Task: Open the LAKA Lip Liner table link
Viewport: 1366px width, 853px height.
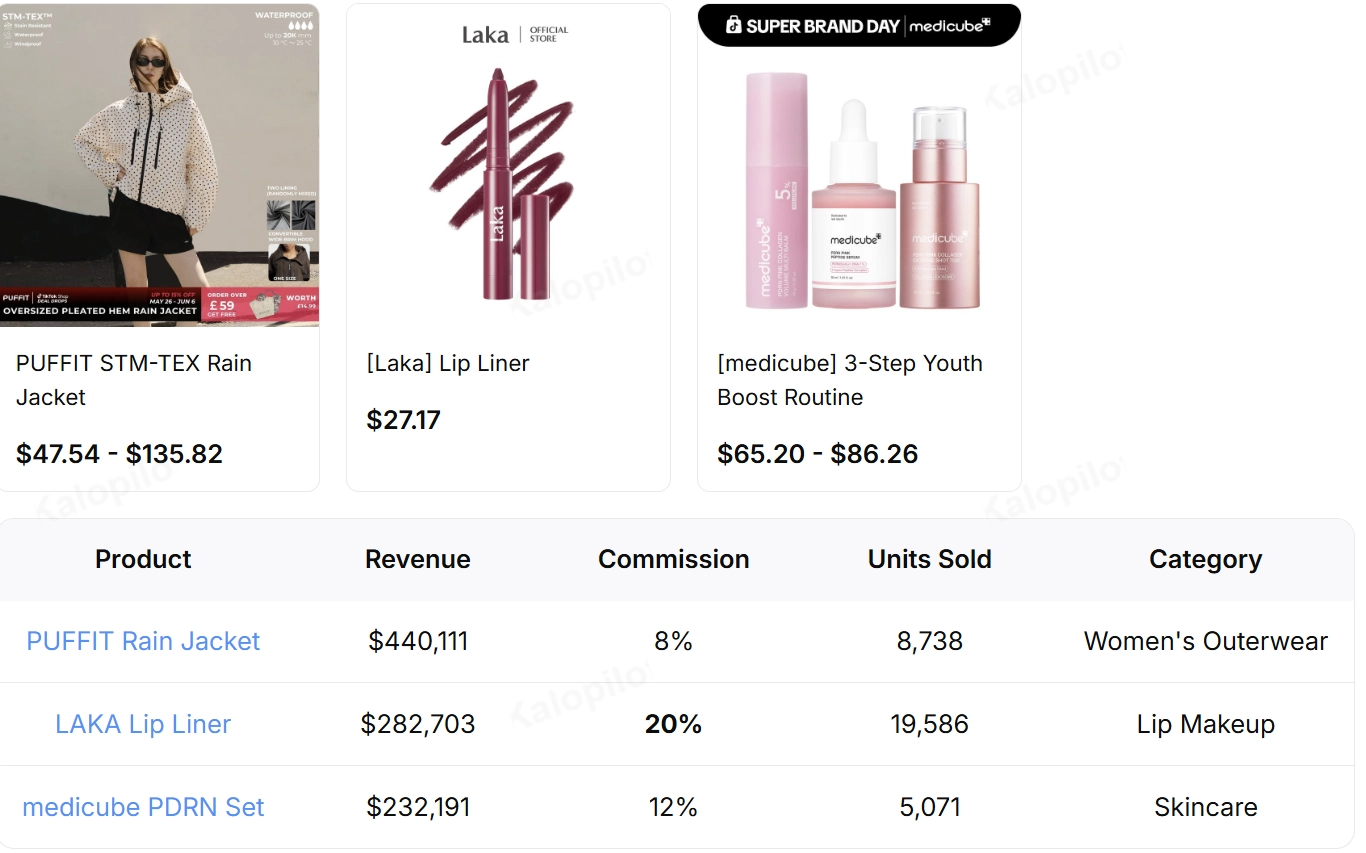Action: pos(143,724)
